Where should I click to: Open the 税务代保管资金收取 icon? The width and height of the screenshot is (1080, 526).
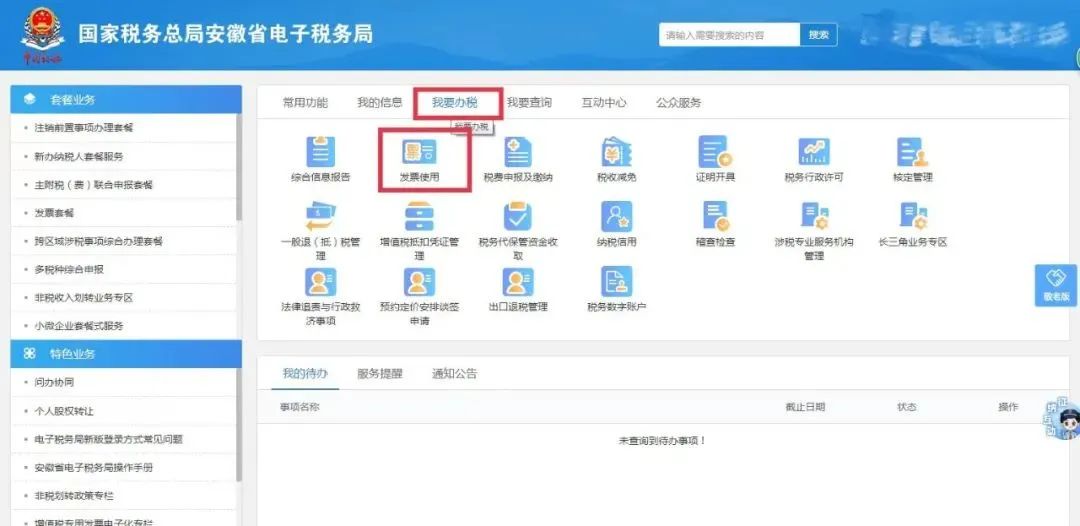click(518, 216)
